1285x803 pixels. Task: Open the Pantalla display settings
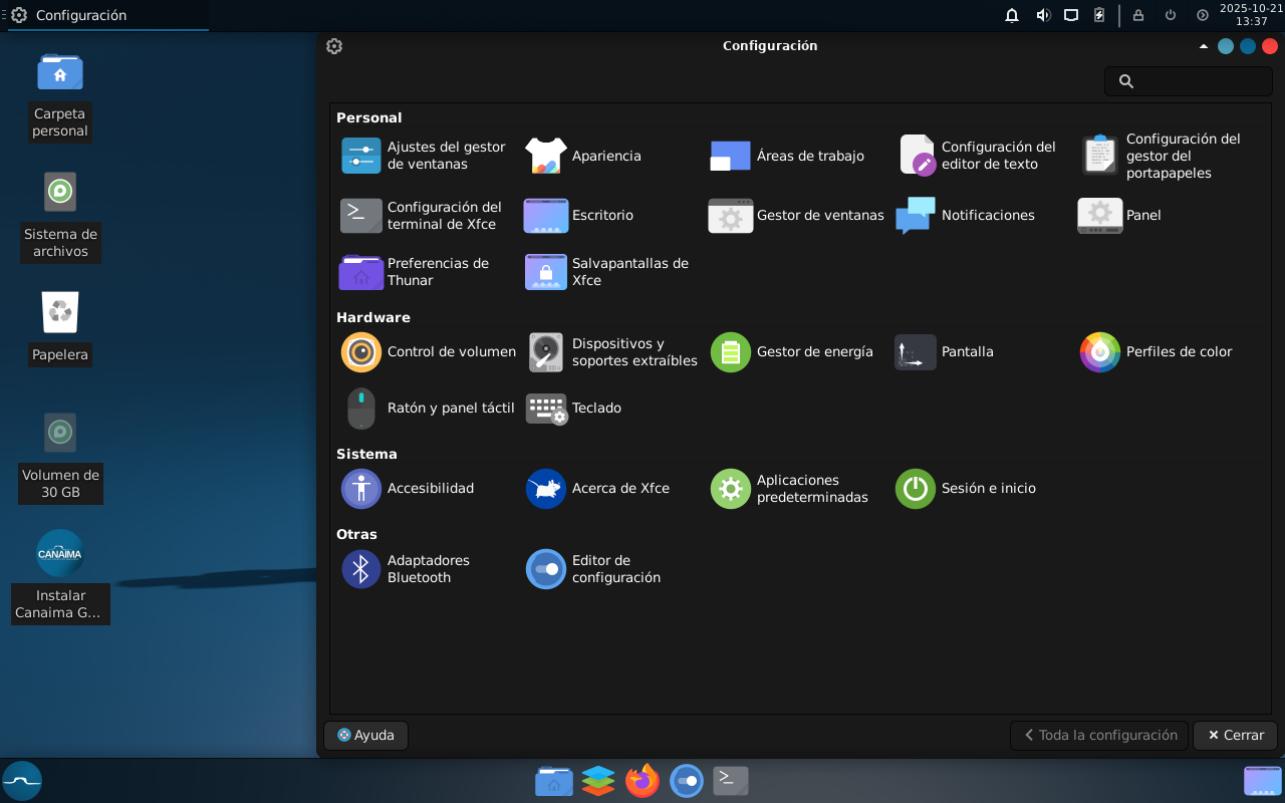[x=944, y=352]
